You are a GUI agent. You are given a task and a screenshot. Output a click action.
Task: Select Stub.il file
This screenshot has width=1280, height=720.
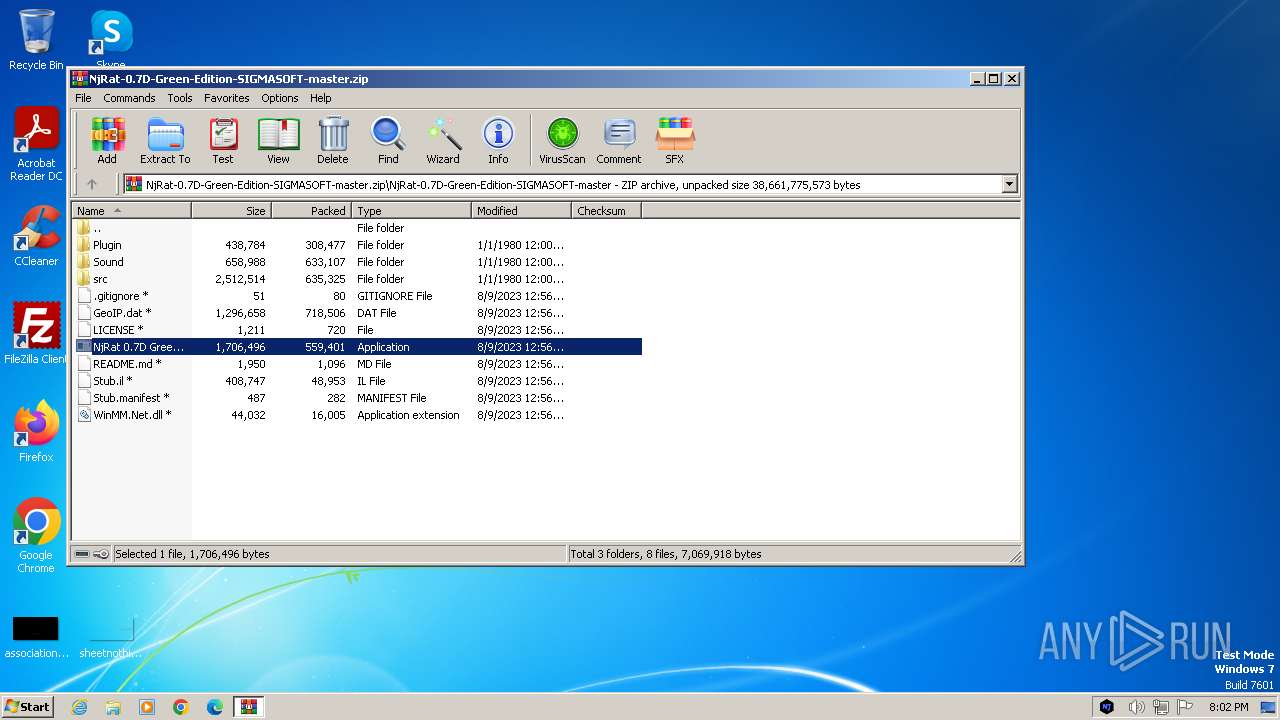[357, 381]
